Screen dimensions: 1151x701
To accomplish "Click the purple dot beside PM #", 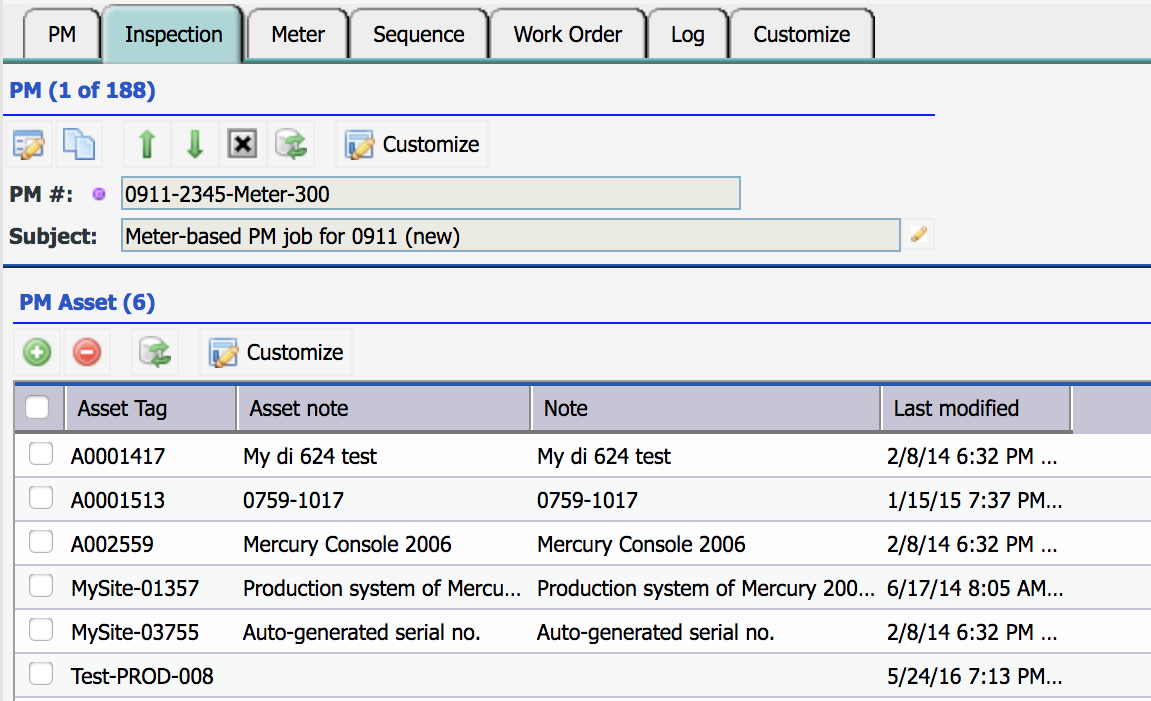I will (x=99, y=195).
